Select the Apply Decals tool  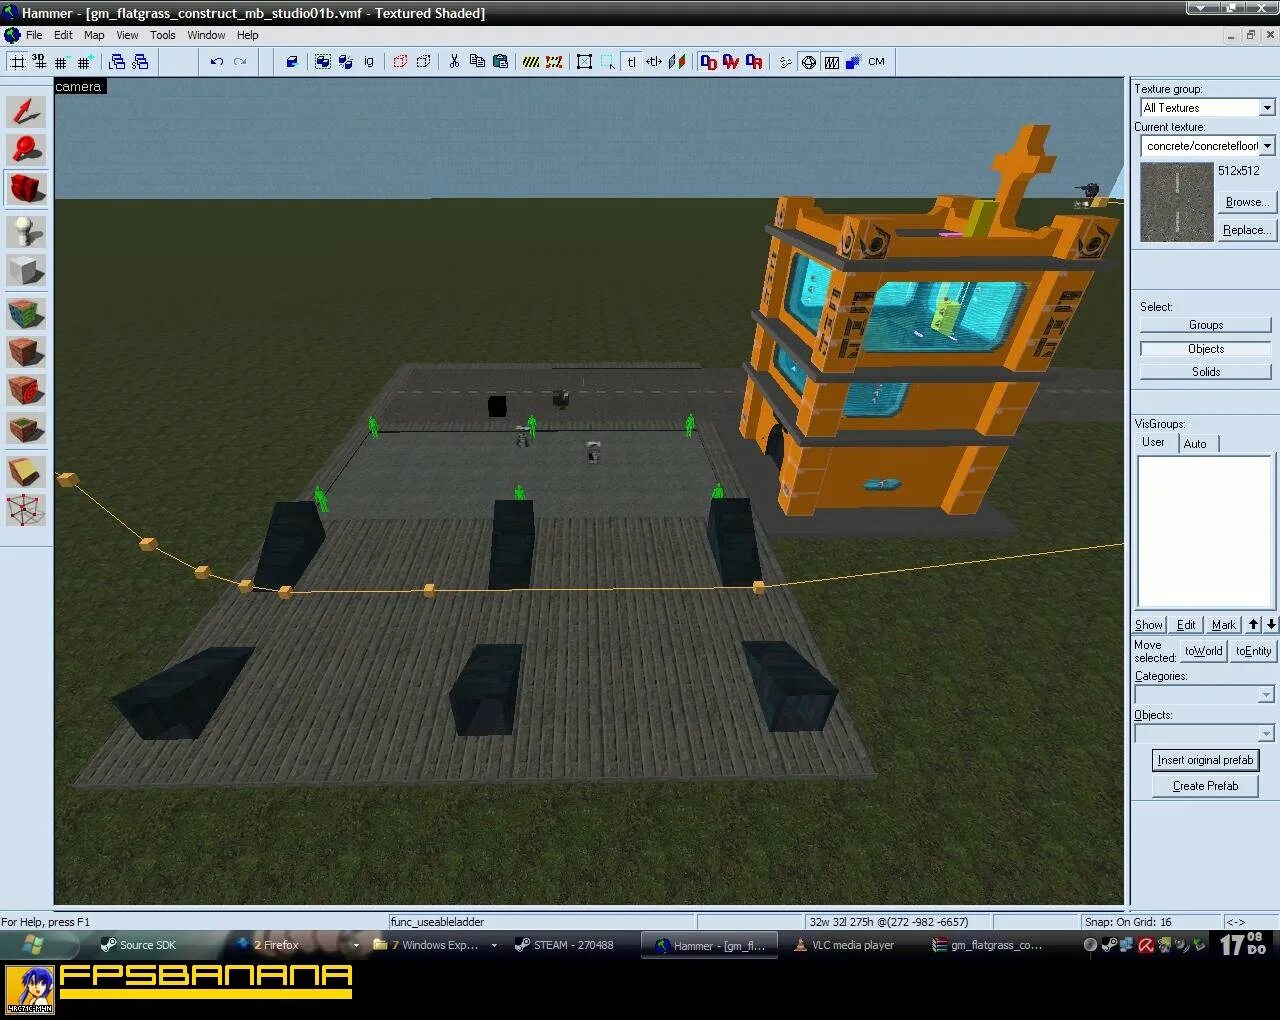(26, 391)
